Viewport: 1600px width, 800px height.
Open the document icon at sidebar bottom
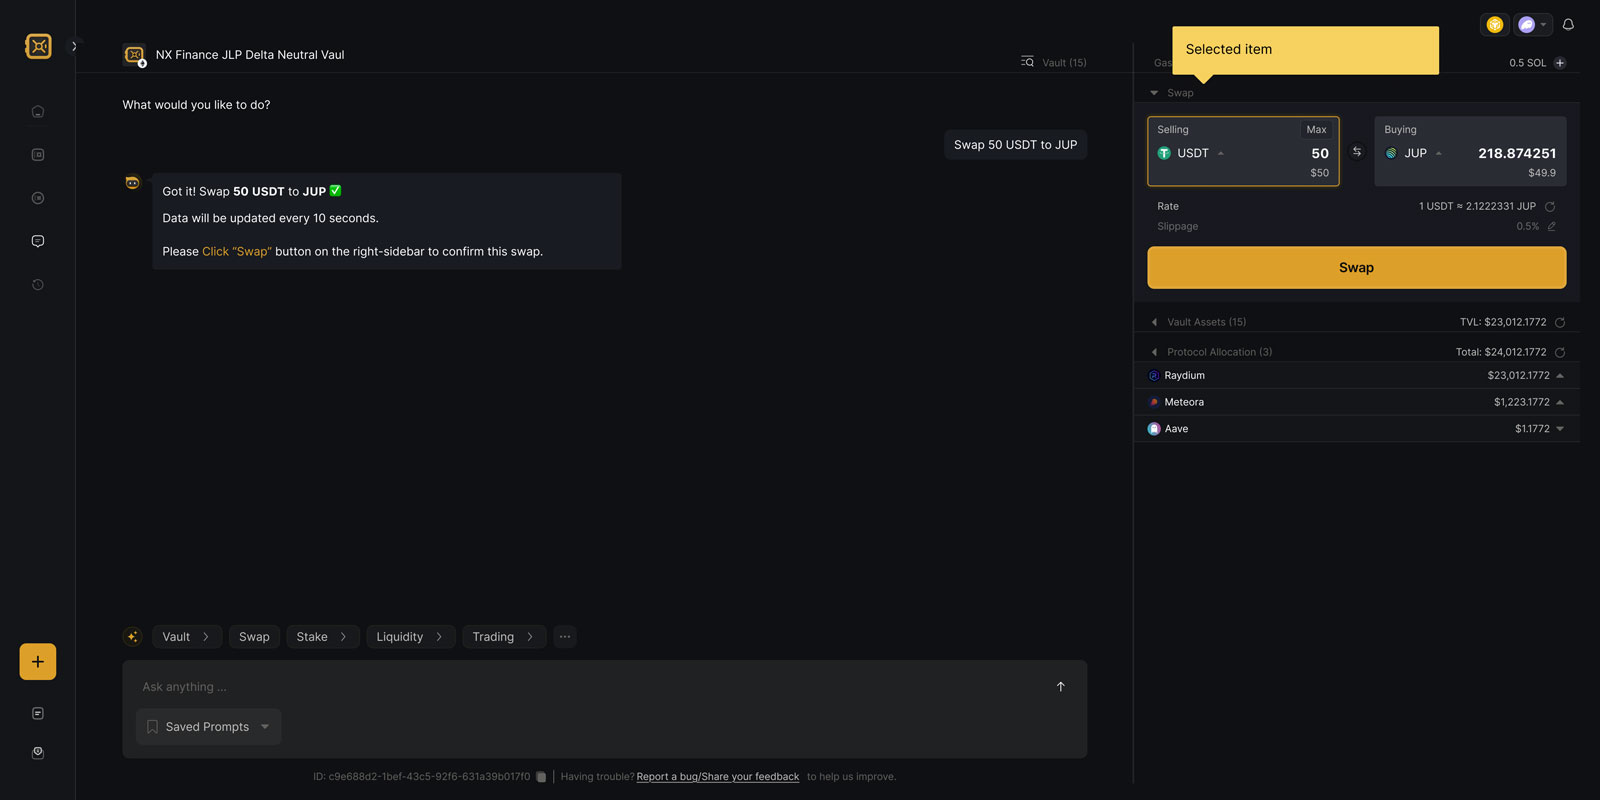coord(38,714)
